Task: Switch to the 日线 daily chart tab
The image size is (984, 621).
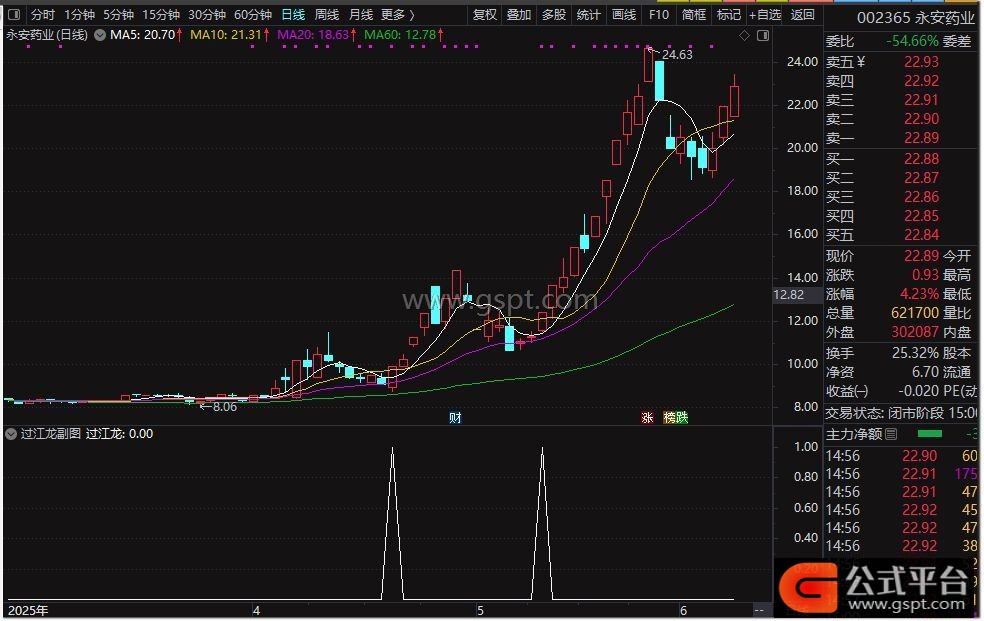Action: point(293,14)
